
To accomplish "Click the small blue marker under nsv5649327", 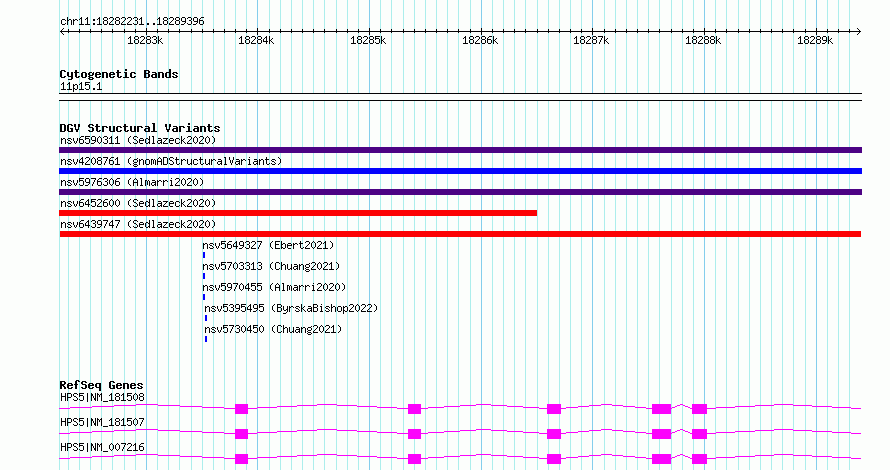I will pyautogui.click(x=204, y=255).
